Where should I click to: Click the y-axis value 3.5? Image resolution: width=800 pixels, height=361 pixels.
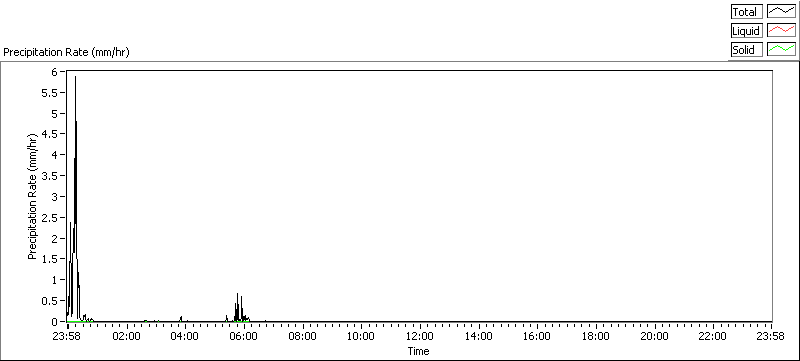(49, 176)
